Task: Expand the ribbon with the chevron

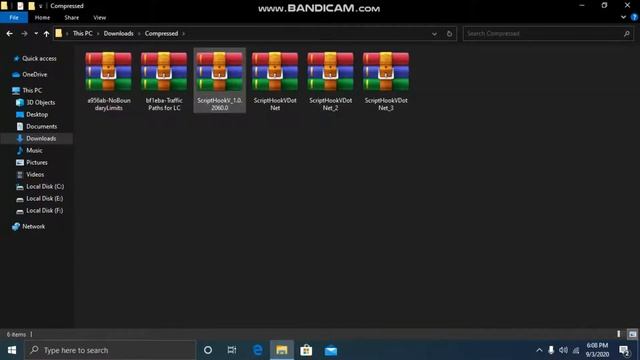Action: pyautogui.click(x=623, y=17)
